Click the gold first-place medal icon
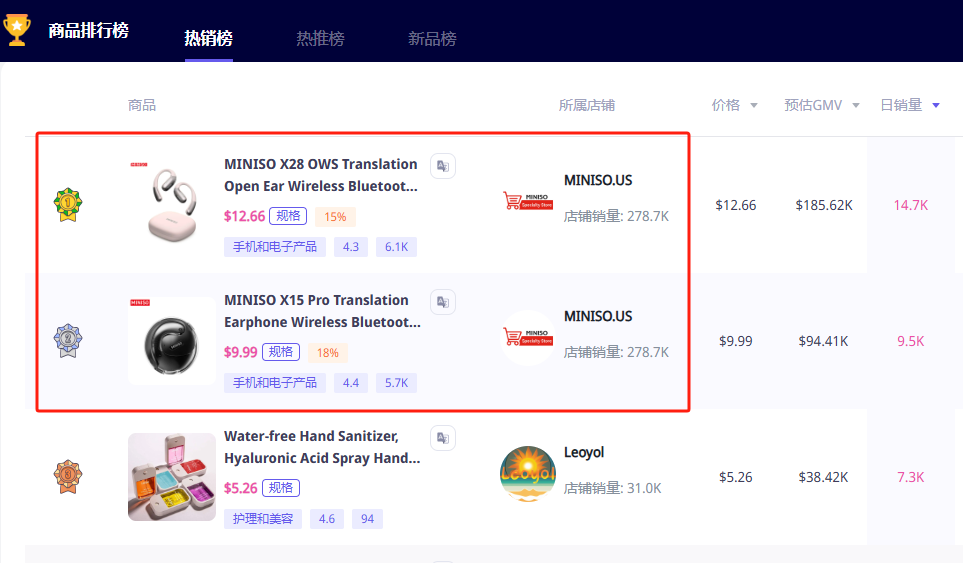 coord(68,205)
